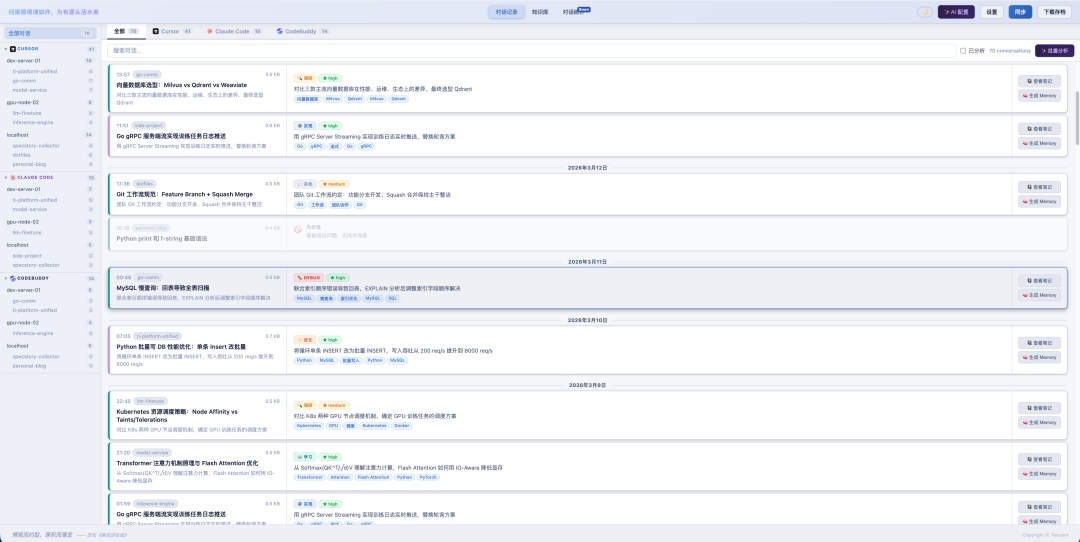Collapse the CODEBUDDY section arrow
The width and height of the screenshot is (1080, 542).
[6, 278]
